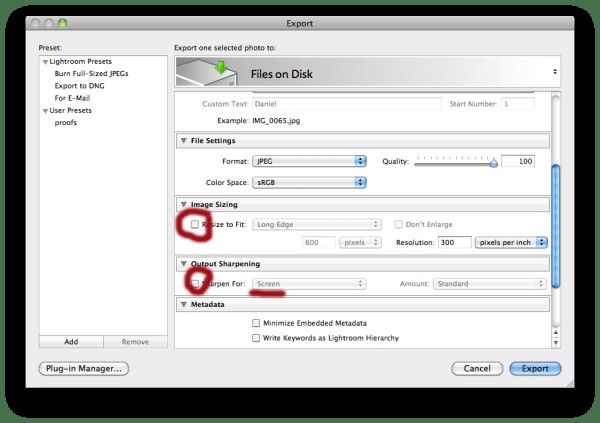Select the Export to DNG preset
The height and width of the screenshot is (423, 600).
(x=80, y=86)
